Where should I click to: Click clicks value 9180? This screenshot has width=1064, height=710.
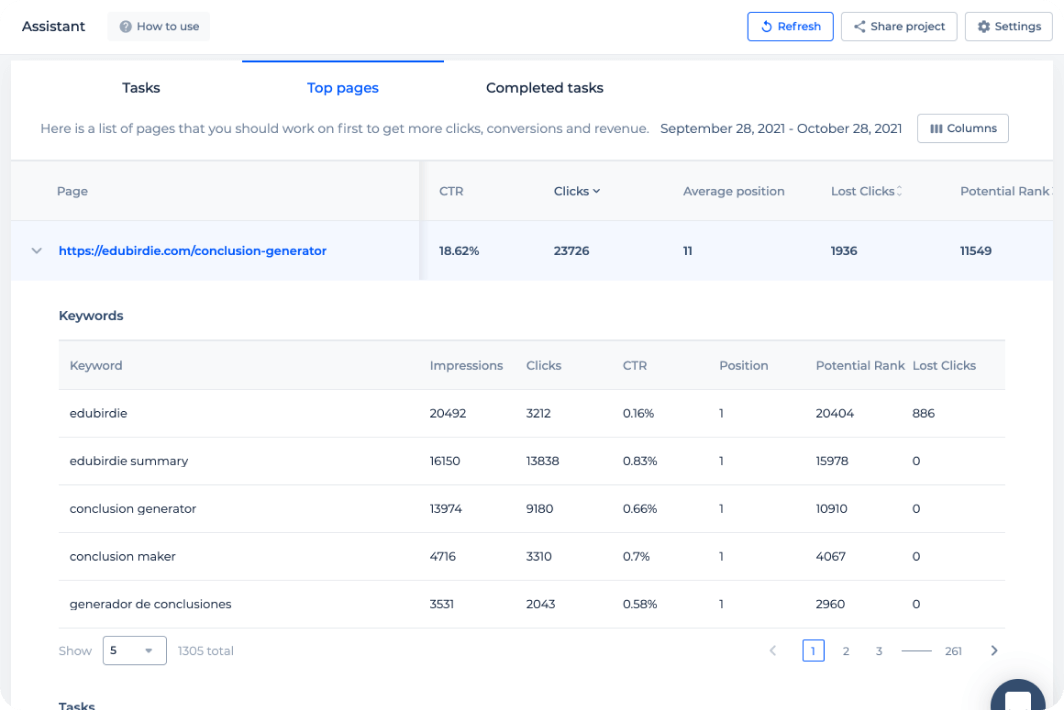pyautogui.click(x=539, y=508)
